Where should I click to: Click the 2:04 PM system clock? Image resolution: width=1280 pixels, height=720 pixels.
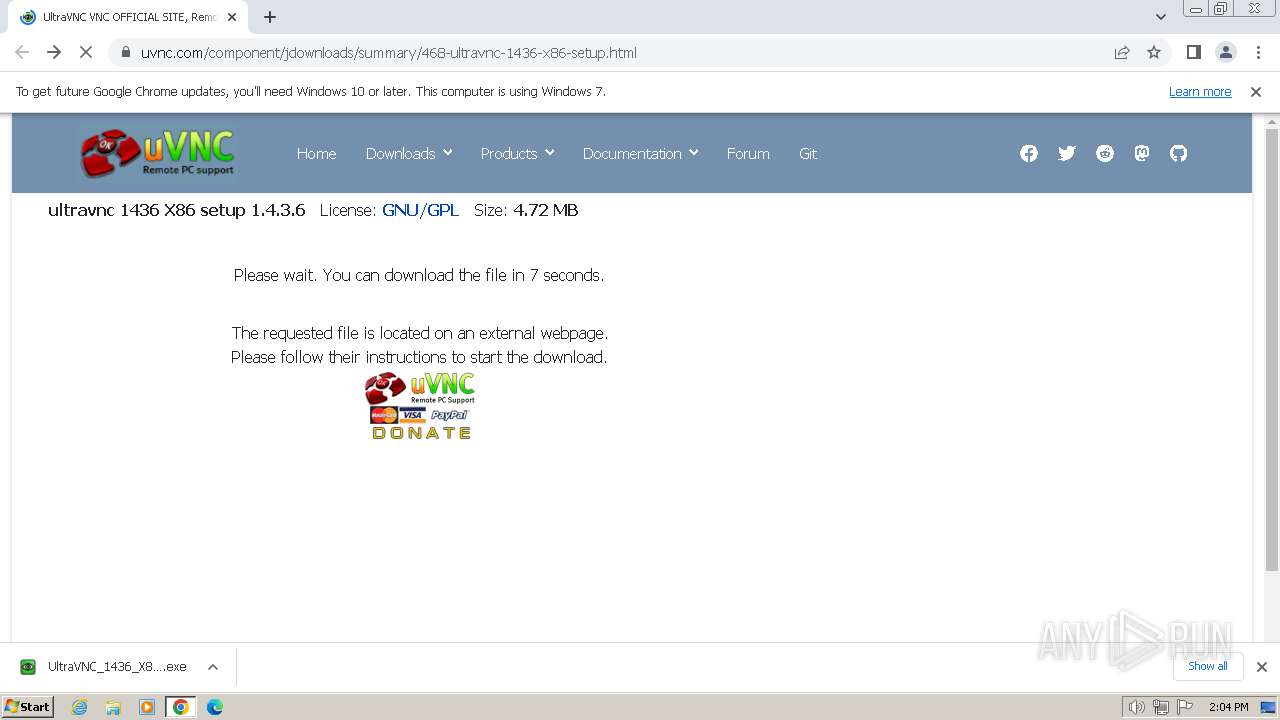point(1228,707)
